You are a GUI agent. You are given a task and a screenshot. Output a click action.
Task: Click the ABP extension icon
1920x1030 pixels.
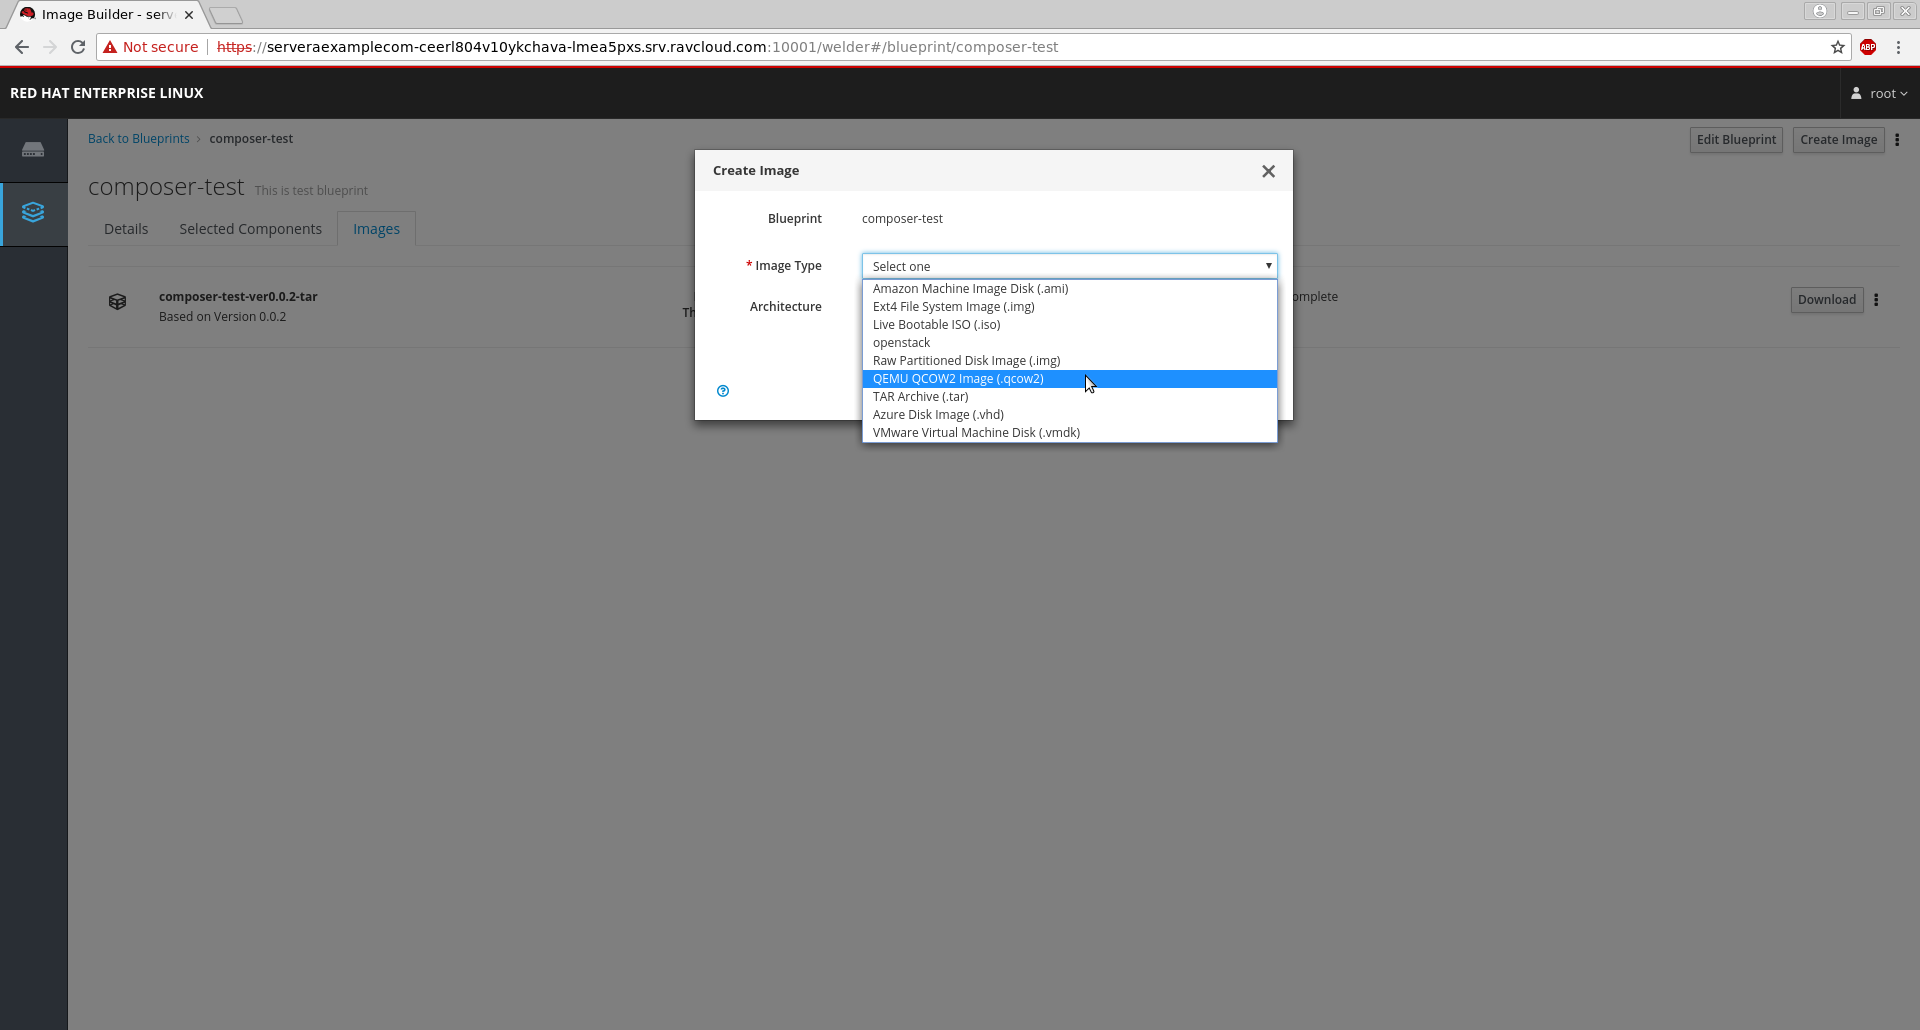(x=1868, y=47)
